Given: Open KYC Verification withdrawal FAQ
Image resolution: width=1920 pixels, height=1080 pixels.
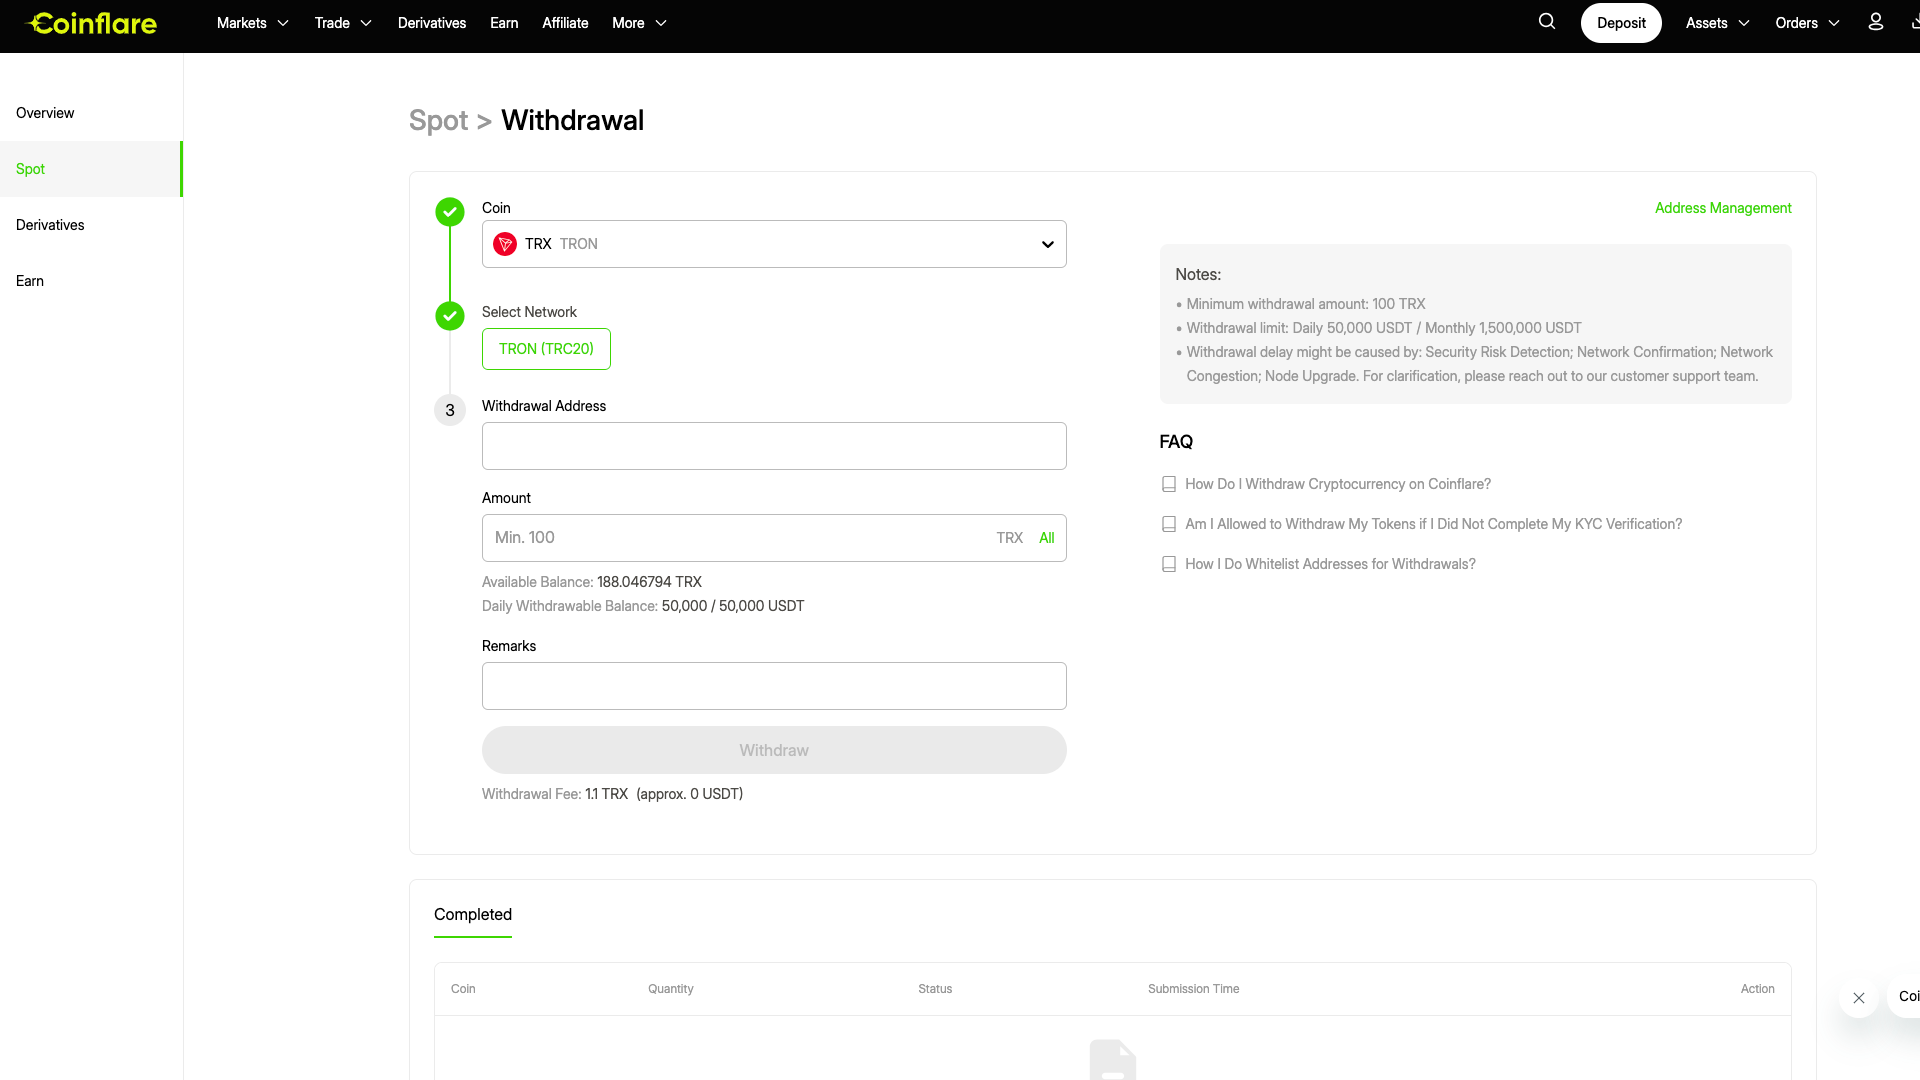Looking at the screenshot, I should 1434,524.
